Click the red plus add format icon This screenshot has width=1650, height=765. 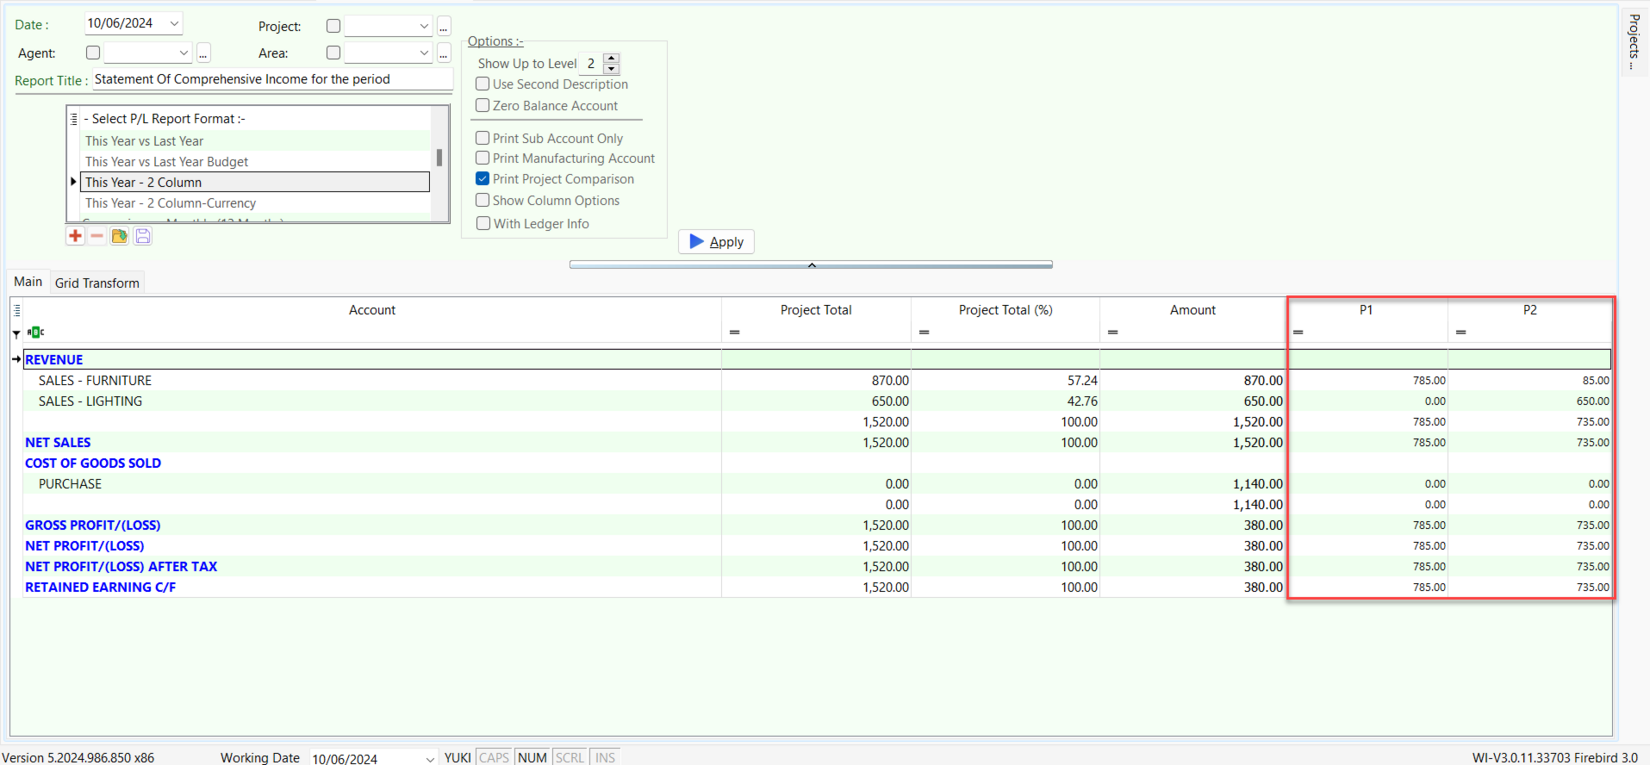tap(75, 236)
